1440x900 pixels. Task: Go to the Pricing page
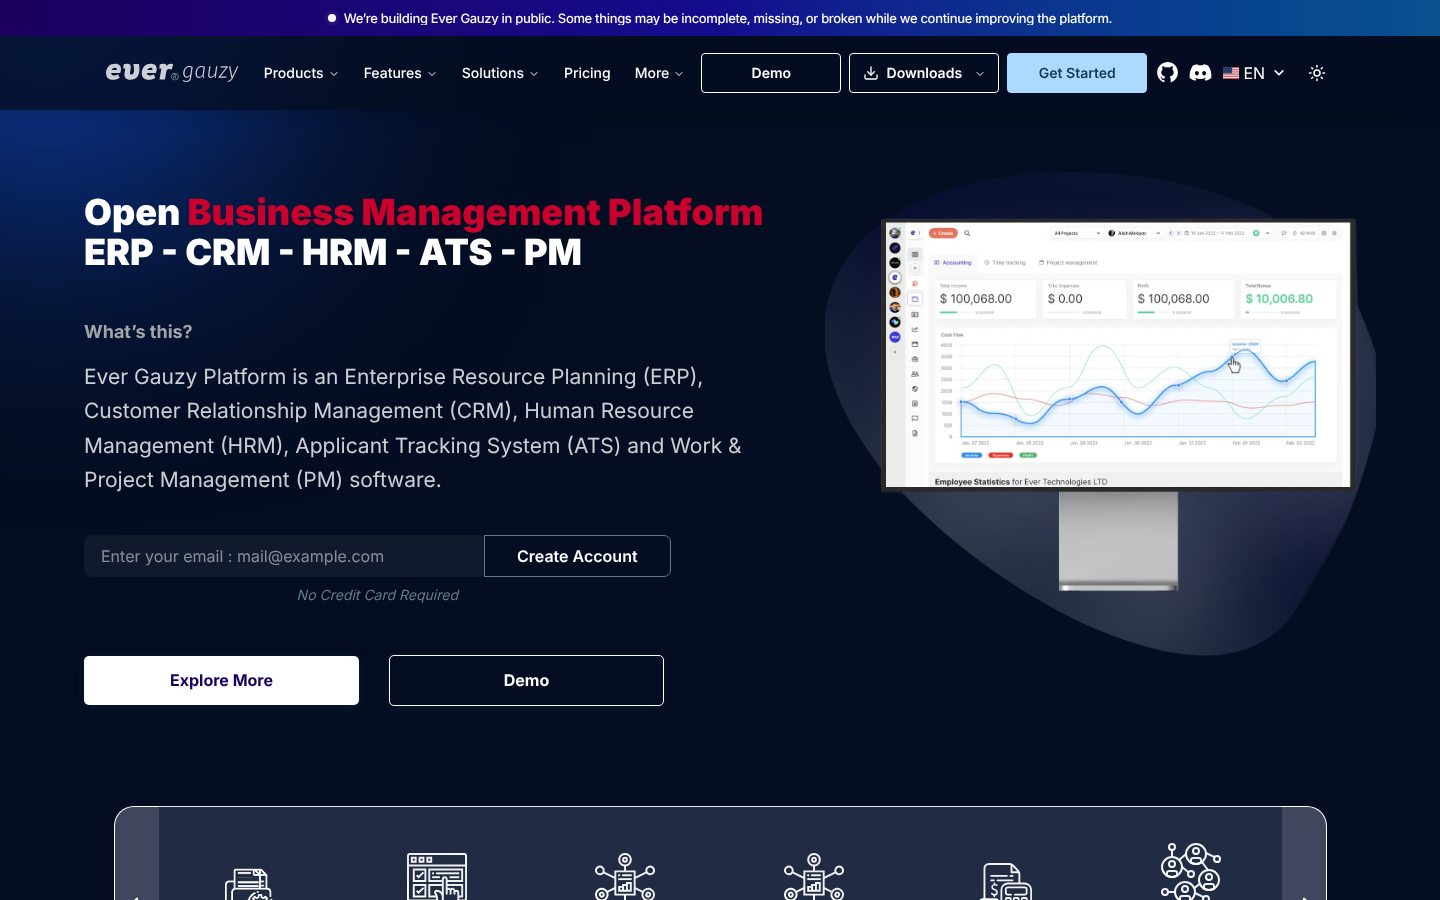(587, 73)
